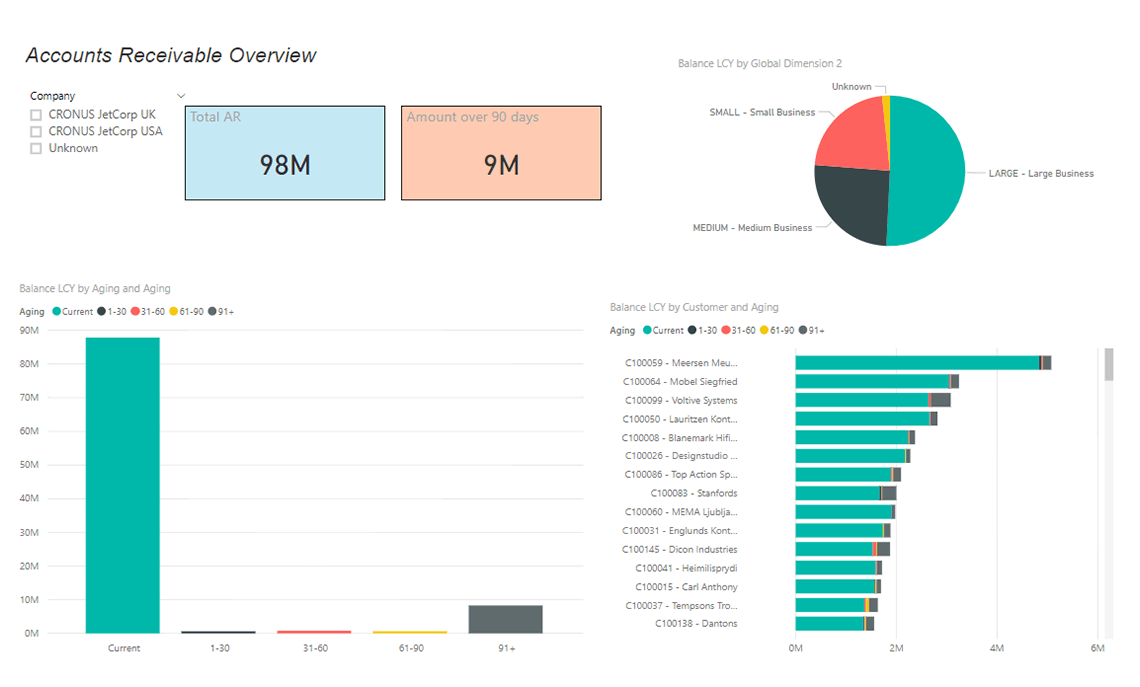Click 61-90 legend swatch in customer chart

[764, 330]
